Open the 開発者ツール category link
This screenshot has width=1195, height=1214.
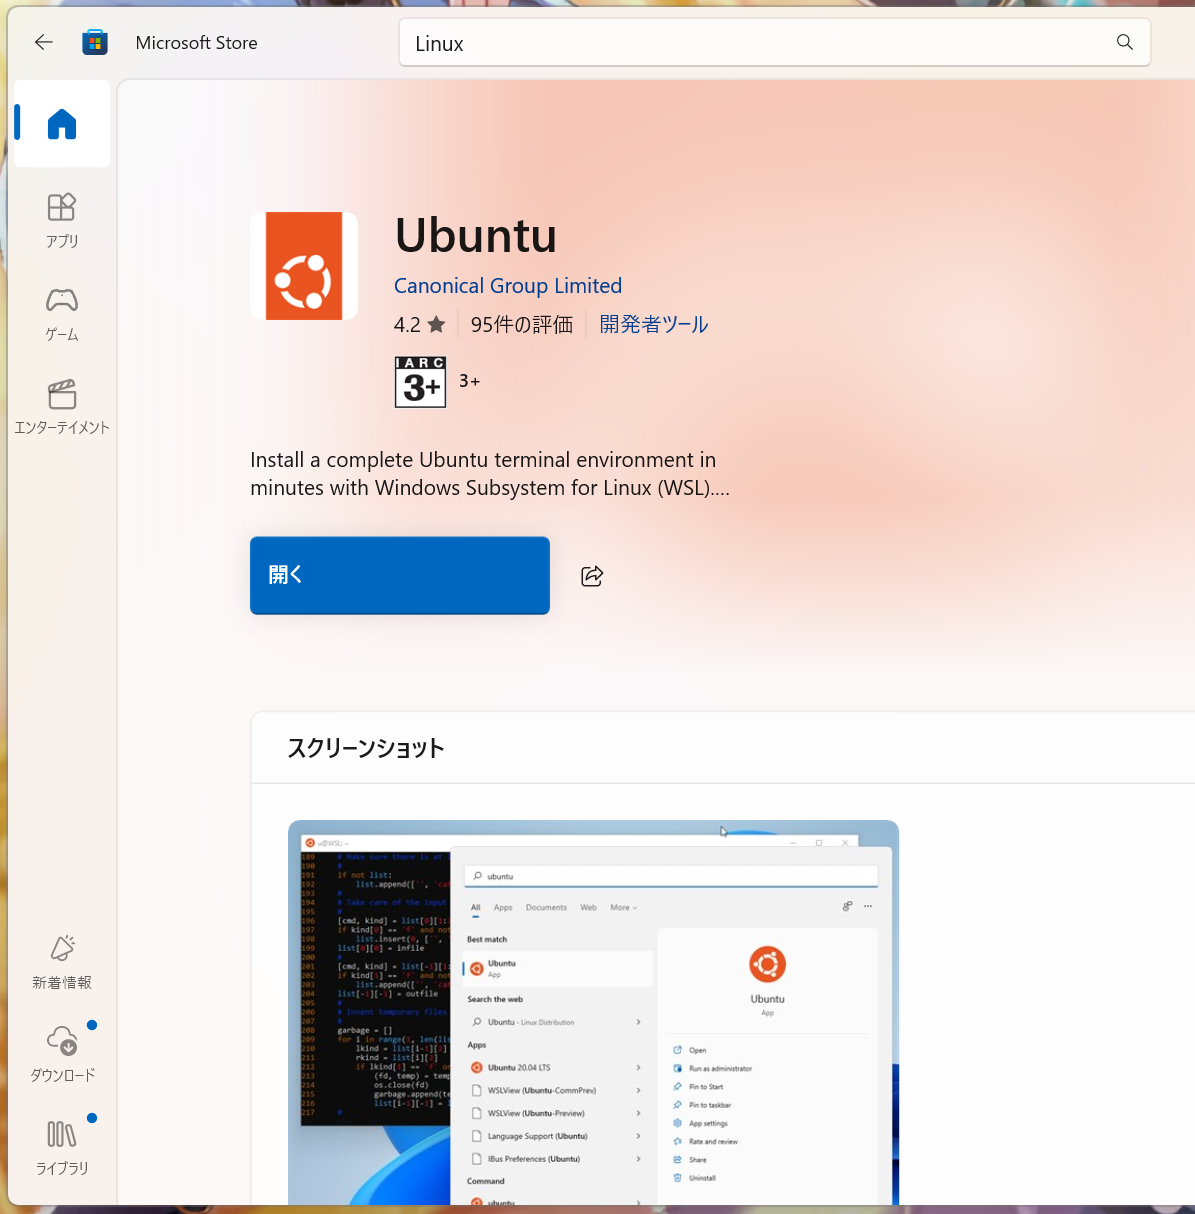pyautogui.click(x=653, y=323)
